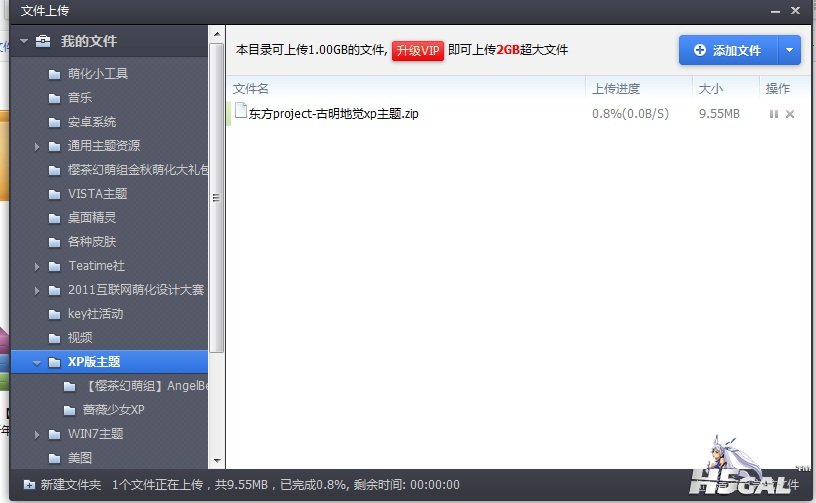Viewport: 816px width, 503px height.
Task: Click folder icon beside 桌面精灵
Action: (54, 218)
